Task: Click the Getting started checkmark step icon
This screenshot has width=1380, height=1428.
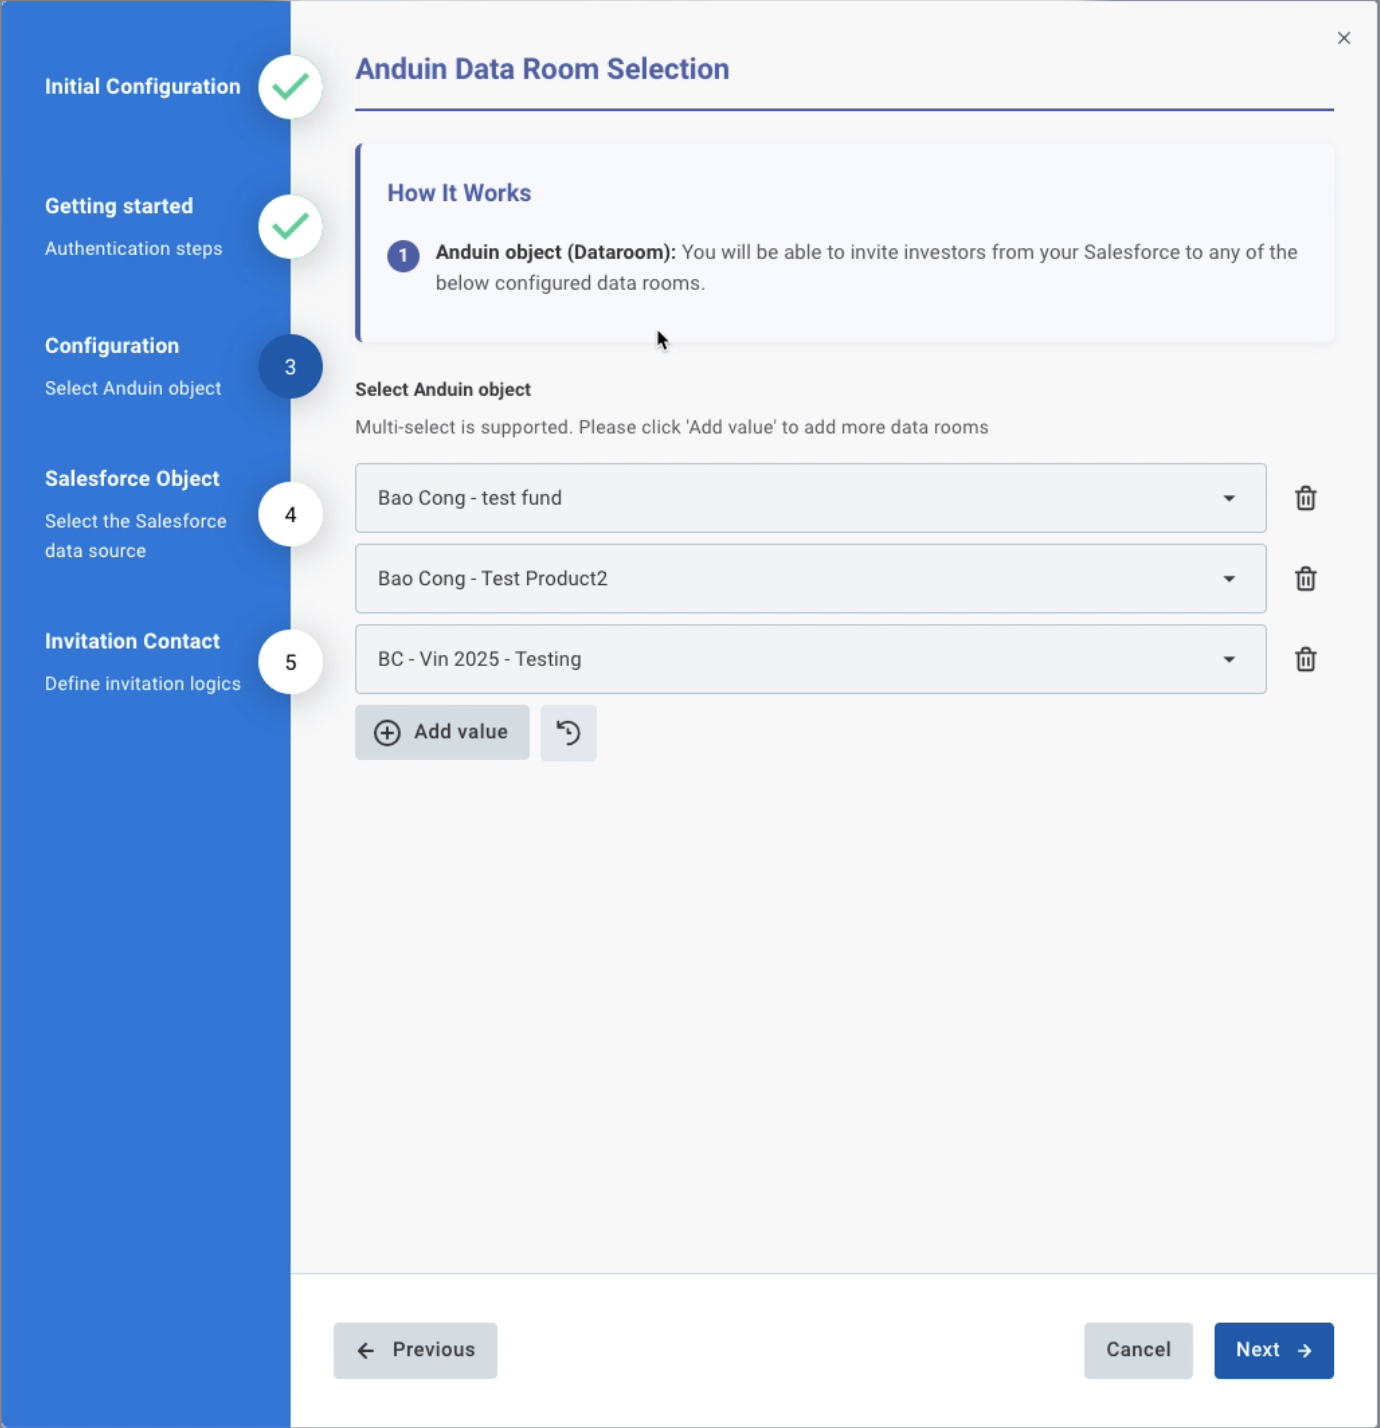Action: 290,227
